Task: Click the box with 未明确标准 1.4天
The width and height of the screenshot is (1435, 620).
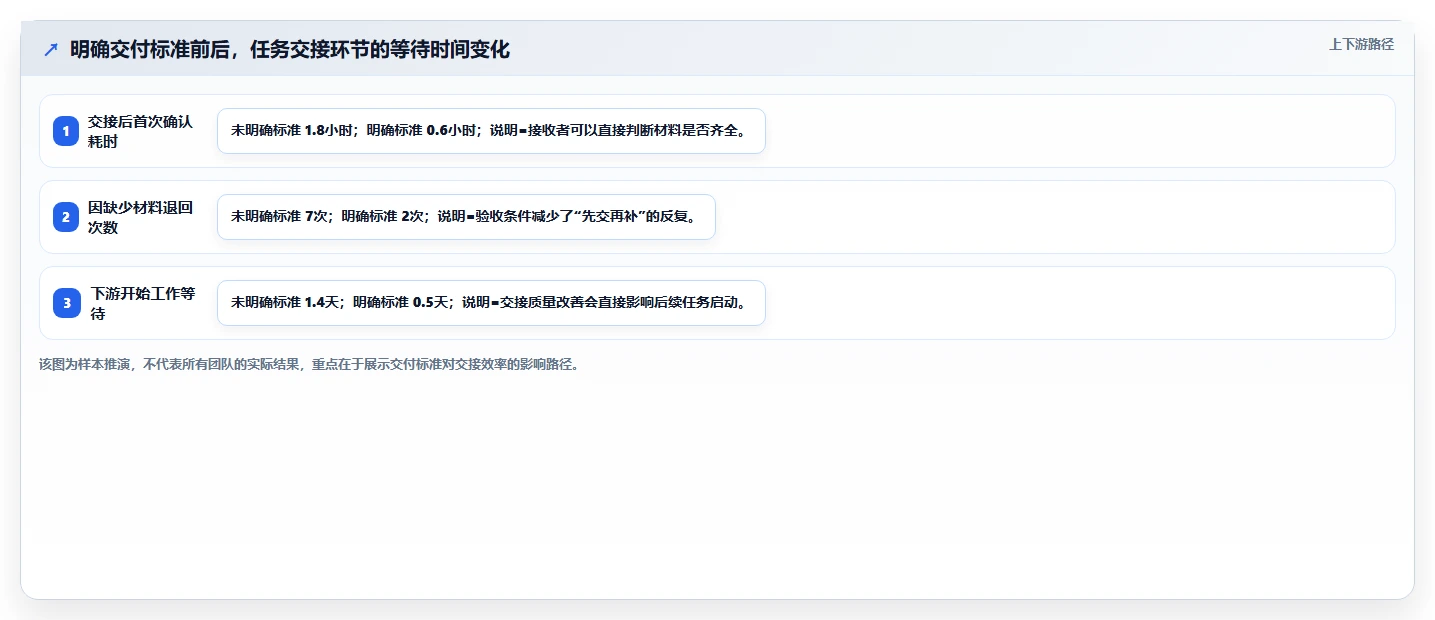Action: [491, 303]
